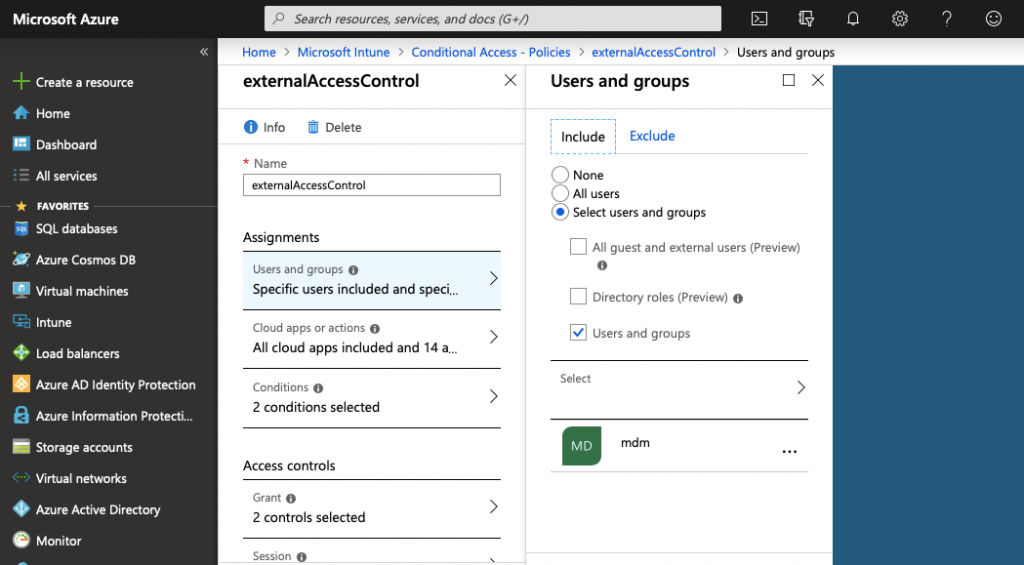Select the All users radio option
This screenshot has height=565, width=1024.
[561, 194]
